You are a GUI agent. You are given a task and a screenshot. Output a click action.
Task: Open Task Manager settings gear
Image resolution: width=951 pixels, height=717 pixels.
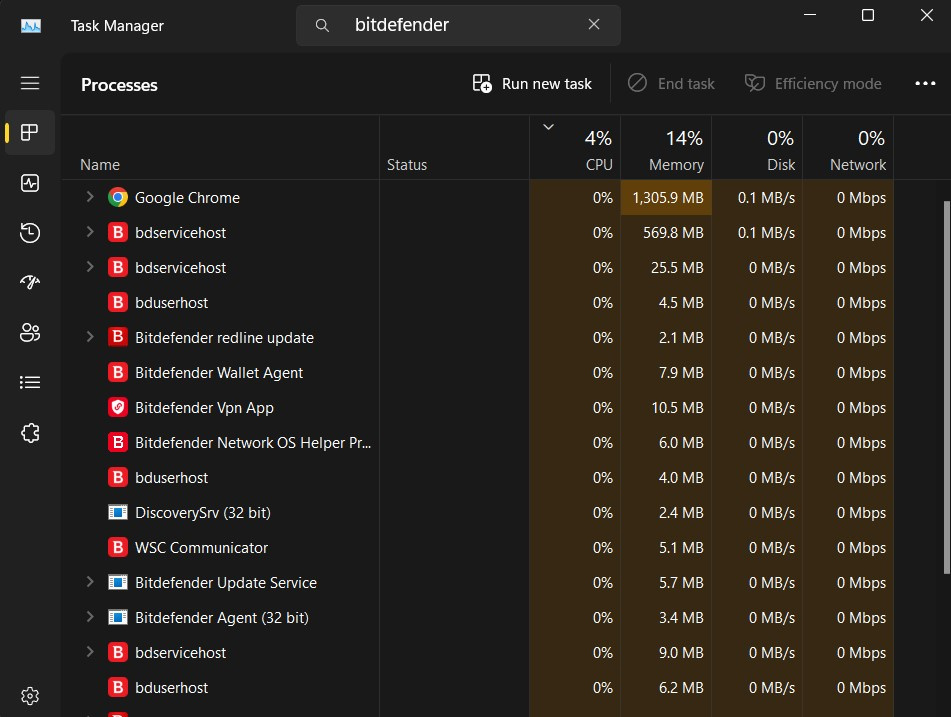pyautogui.click(x=30, y=696)
